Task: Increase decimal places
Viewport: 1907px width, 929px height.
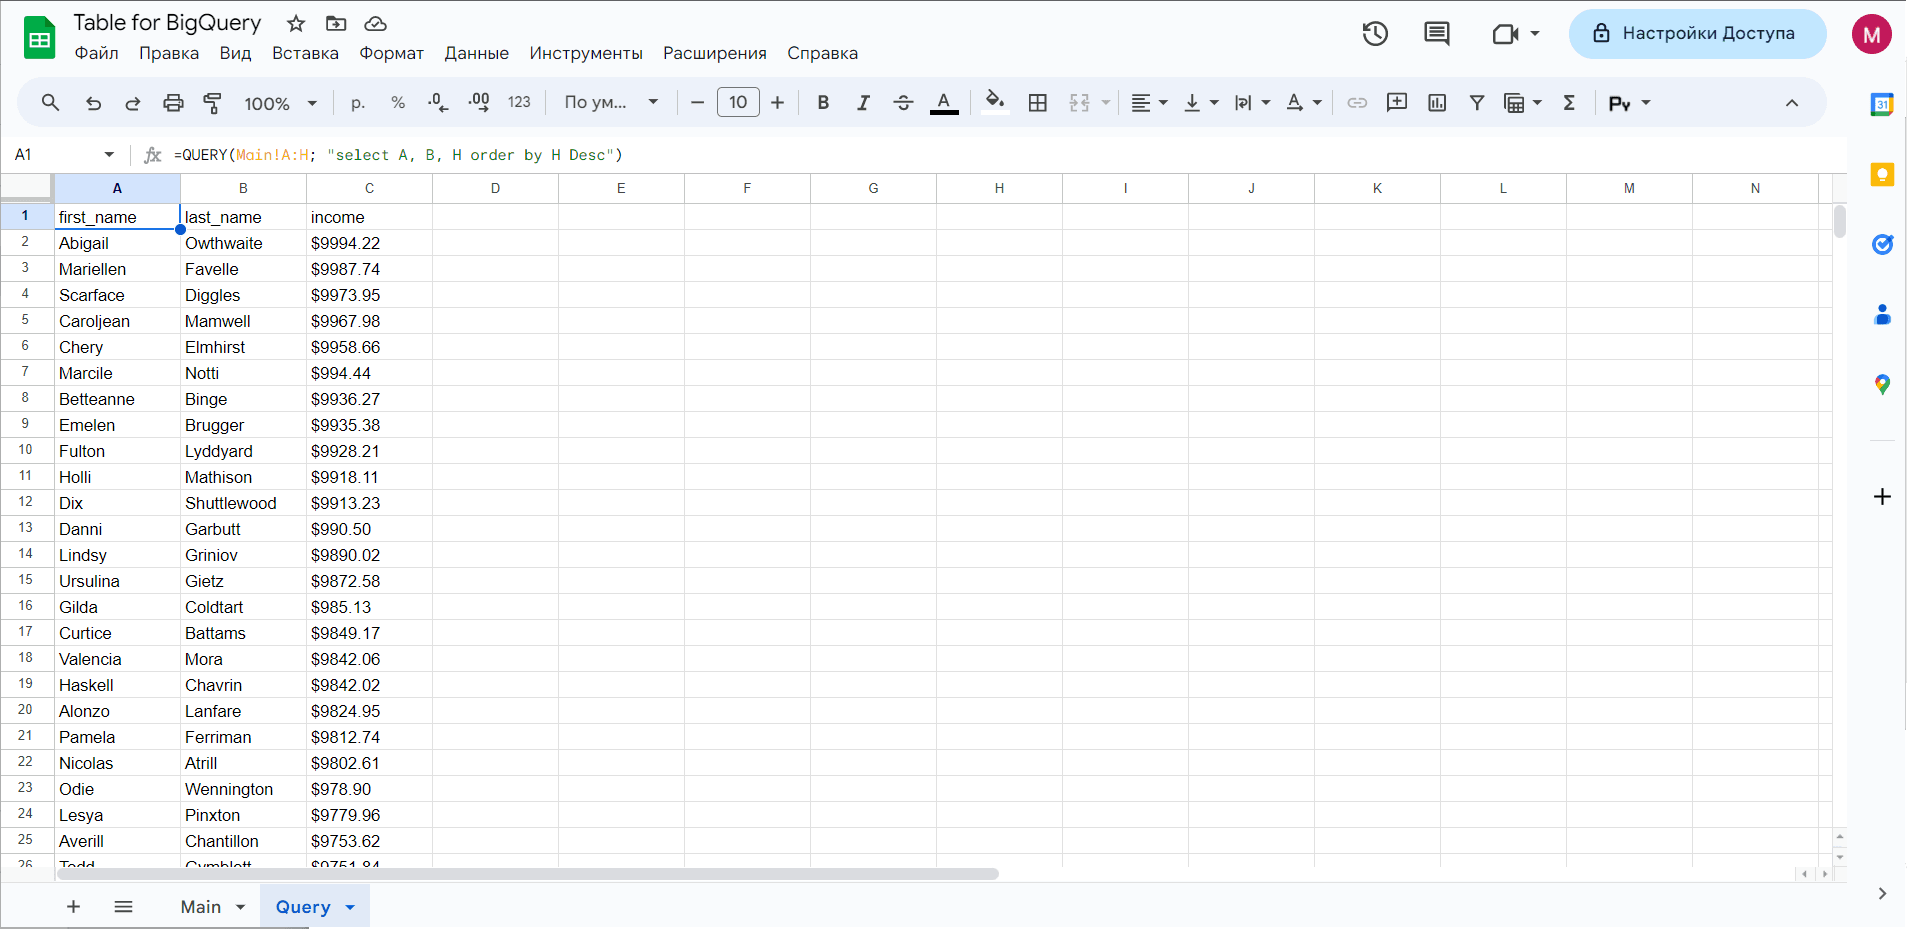Action: tap(479, 102)
